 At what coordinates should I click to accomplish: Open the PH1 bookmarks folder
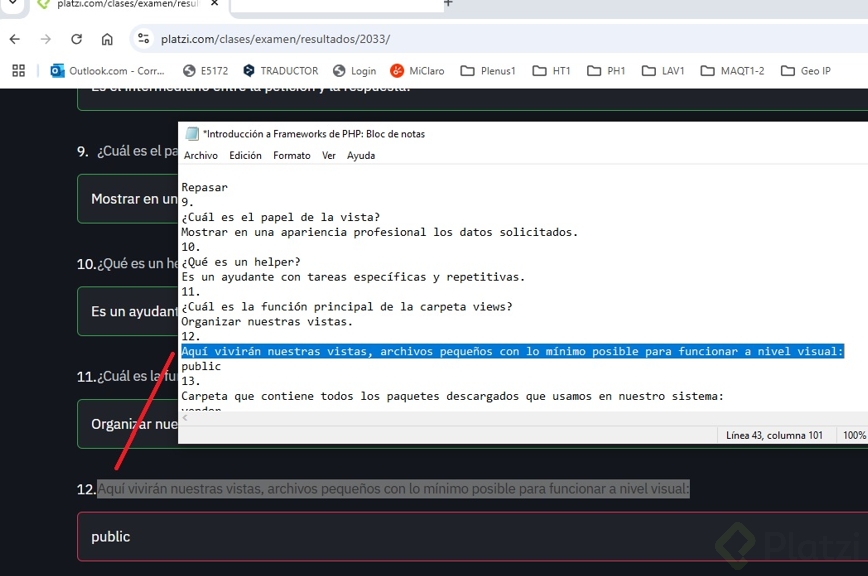click(x=606, y=71)
